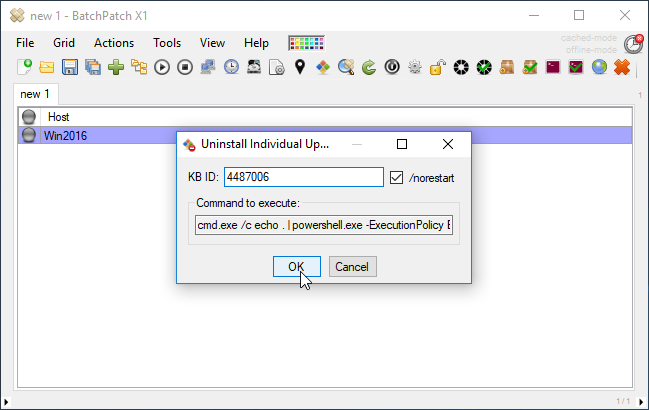Open the View menu
Image resolution: width=649 pixels, height=410 pixels.
coord(212,43)
